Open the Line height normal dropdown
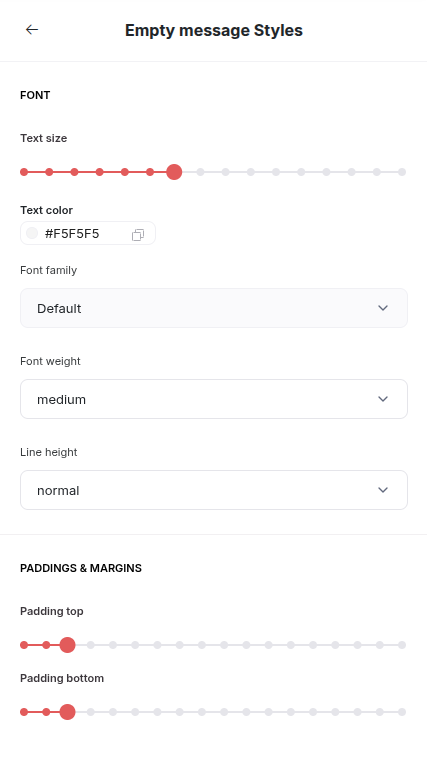This screenshot has height=777, width=427. tap(214, 490)
